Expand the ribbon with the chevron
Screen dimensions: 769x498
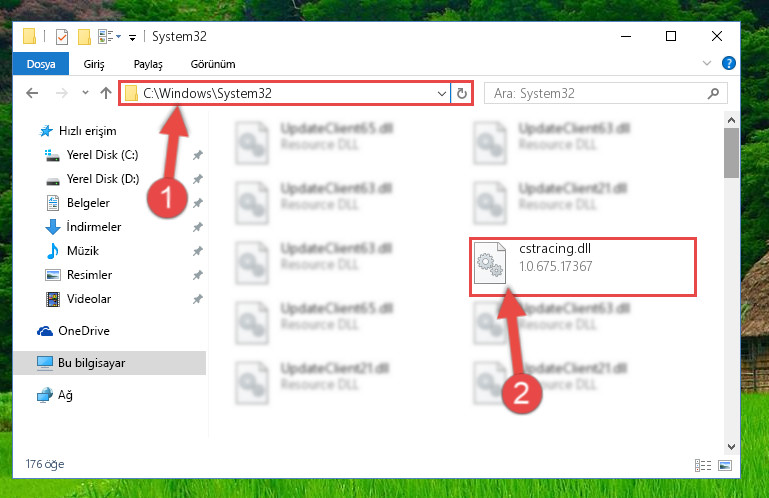[x=707, y=63]
